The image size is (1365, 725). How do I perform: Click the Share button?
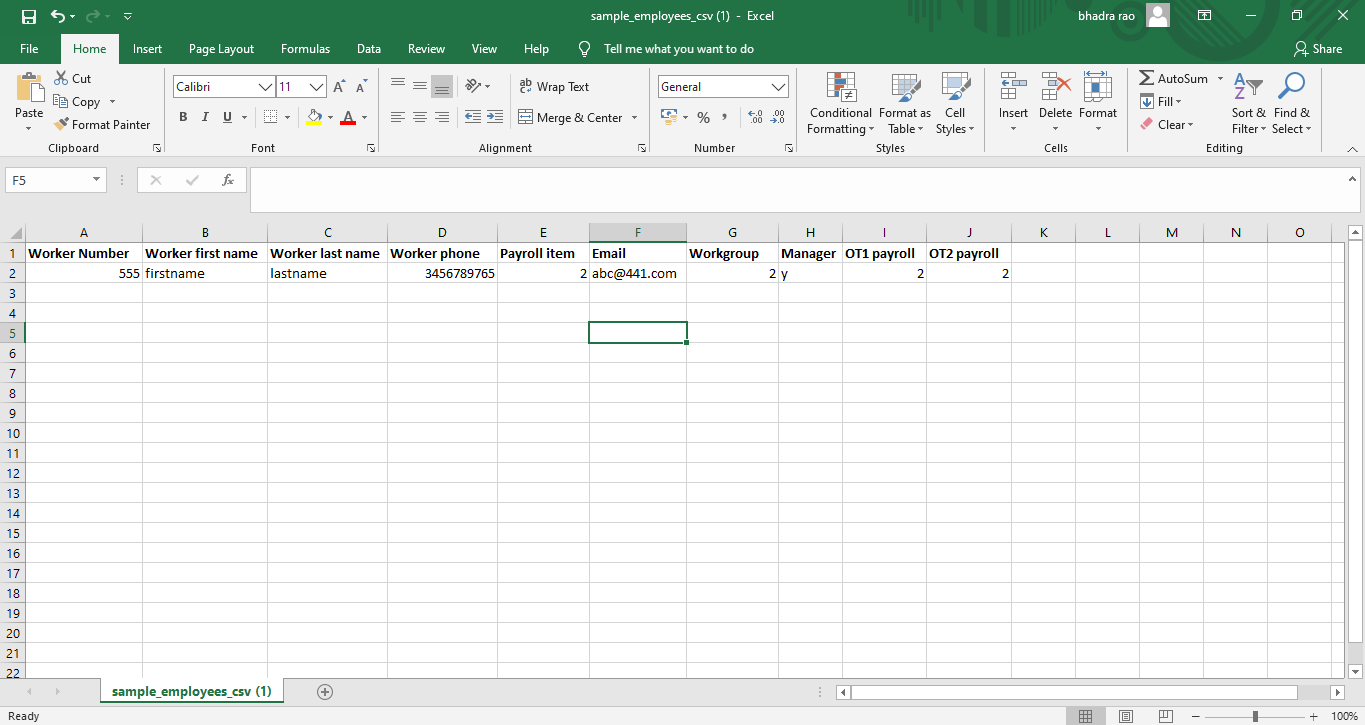(1317, 49)
